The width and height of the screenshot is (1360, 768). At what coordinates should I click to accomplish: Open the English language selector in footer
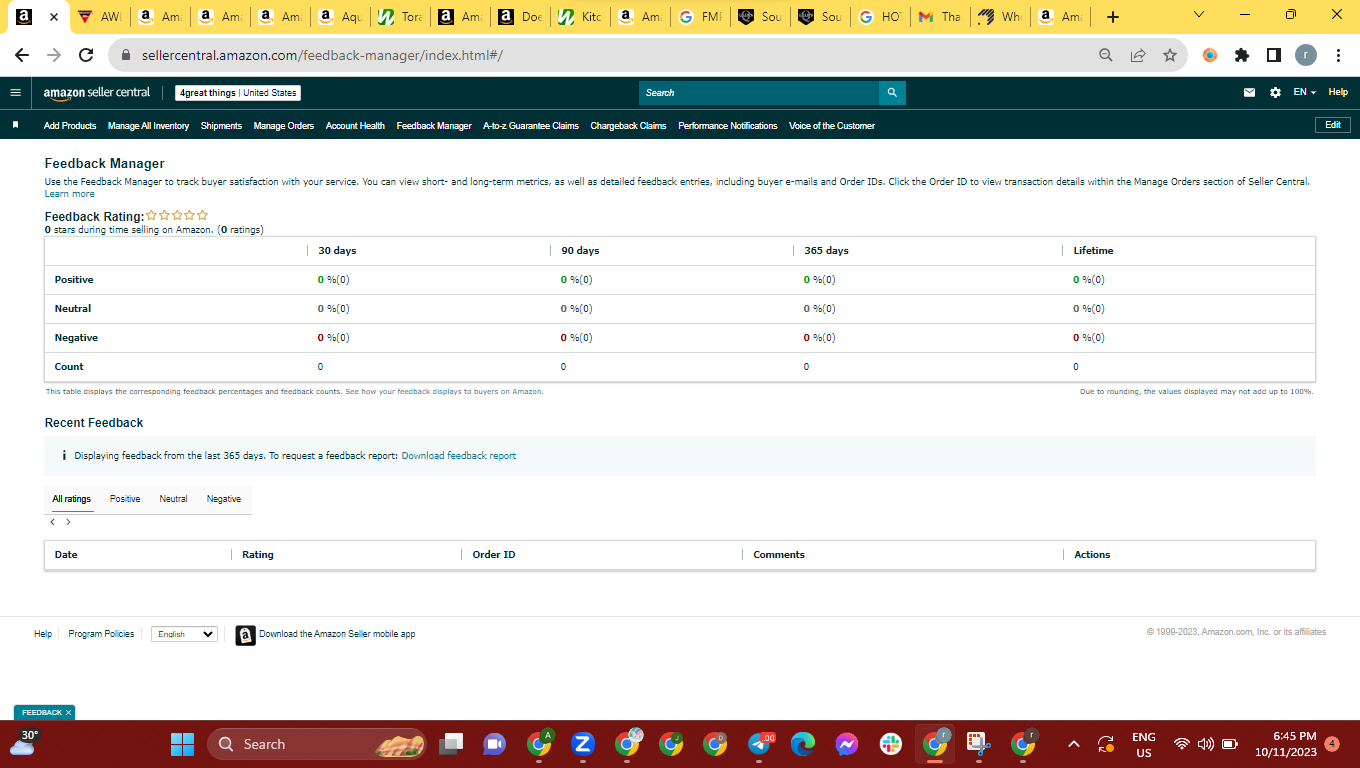point(184,634)
